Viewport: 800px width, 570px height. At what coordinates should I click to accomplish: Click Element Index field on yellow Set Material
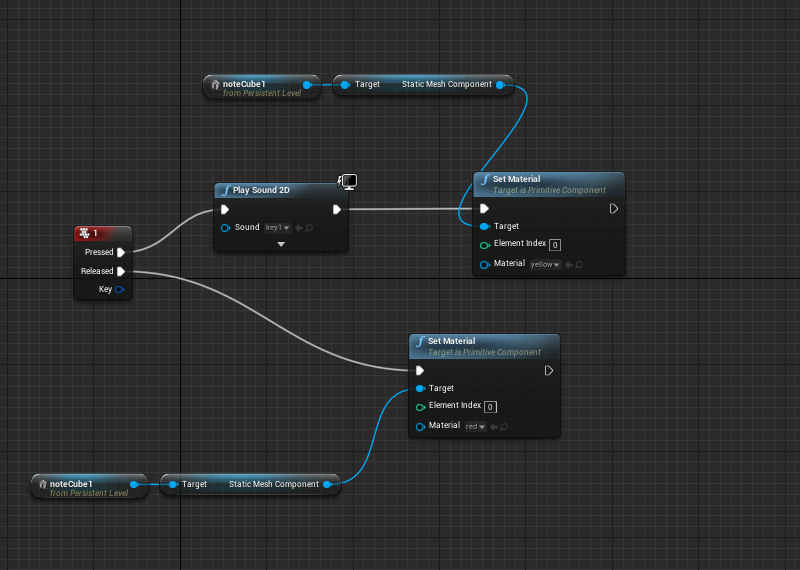(554, 245)
